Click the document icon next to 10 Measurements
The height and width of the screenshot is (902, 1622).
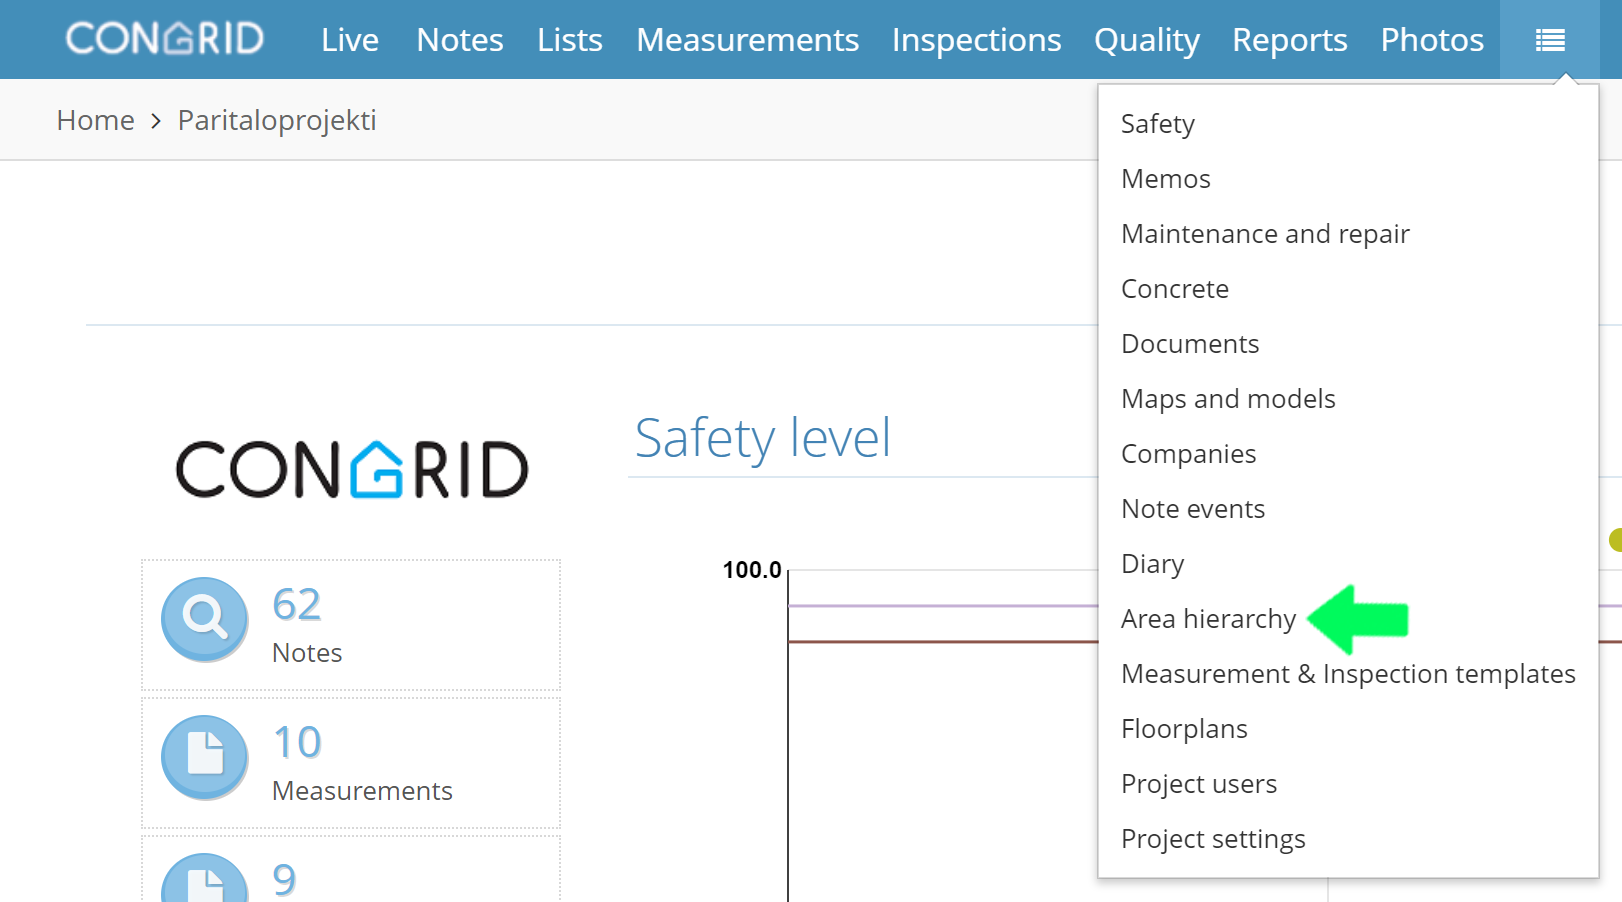205,757
